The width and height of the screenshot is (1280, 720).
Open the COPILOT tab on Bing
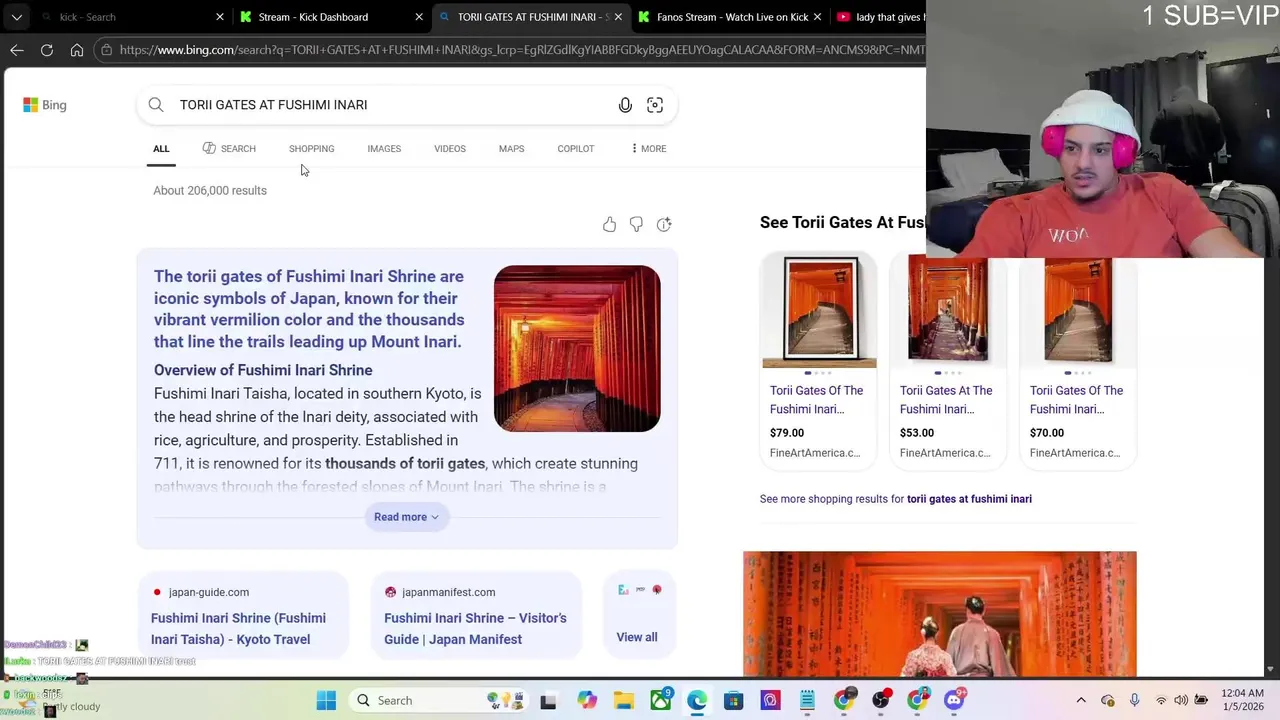(x=576, y=149)
